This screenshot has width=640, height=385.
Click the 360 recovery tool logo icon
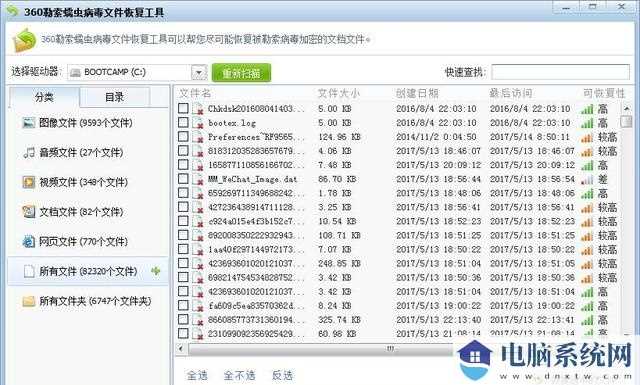pyautogui.click(x=24, y=40)
